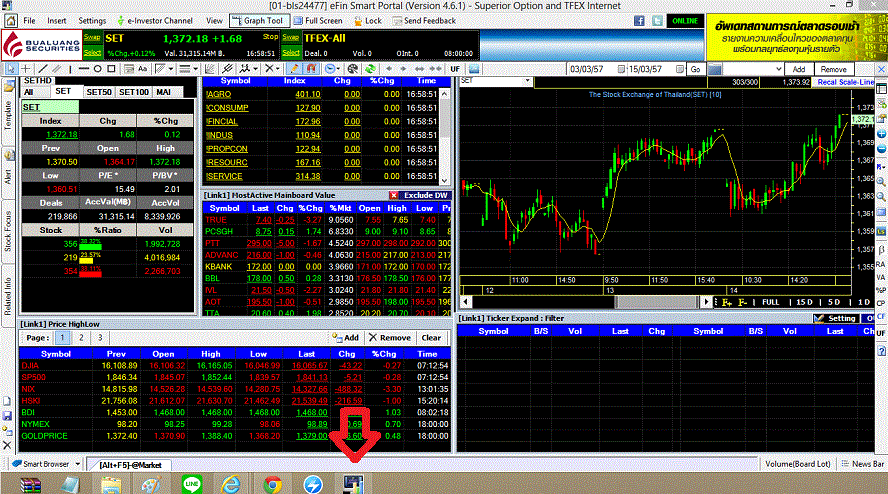Toggle Full Screen mode
This screenshot has height=494, width=888.
318,21
